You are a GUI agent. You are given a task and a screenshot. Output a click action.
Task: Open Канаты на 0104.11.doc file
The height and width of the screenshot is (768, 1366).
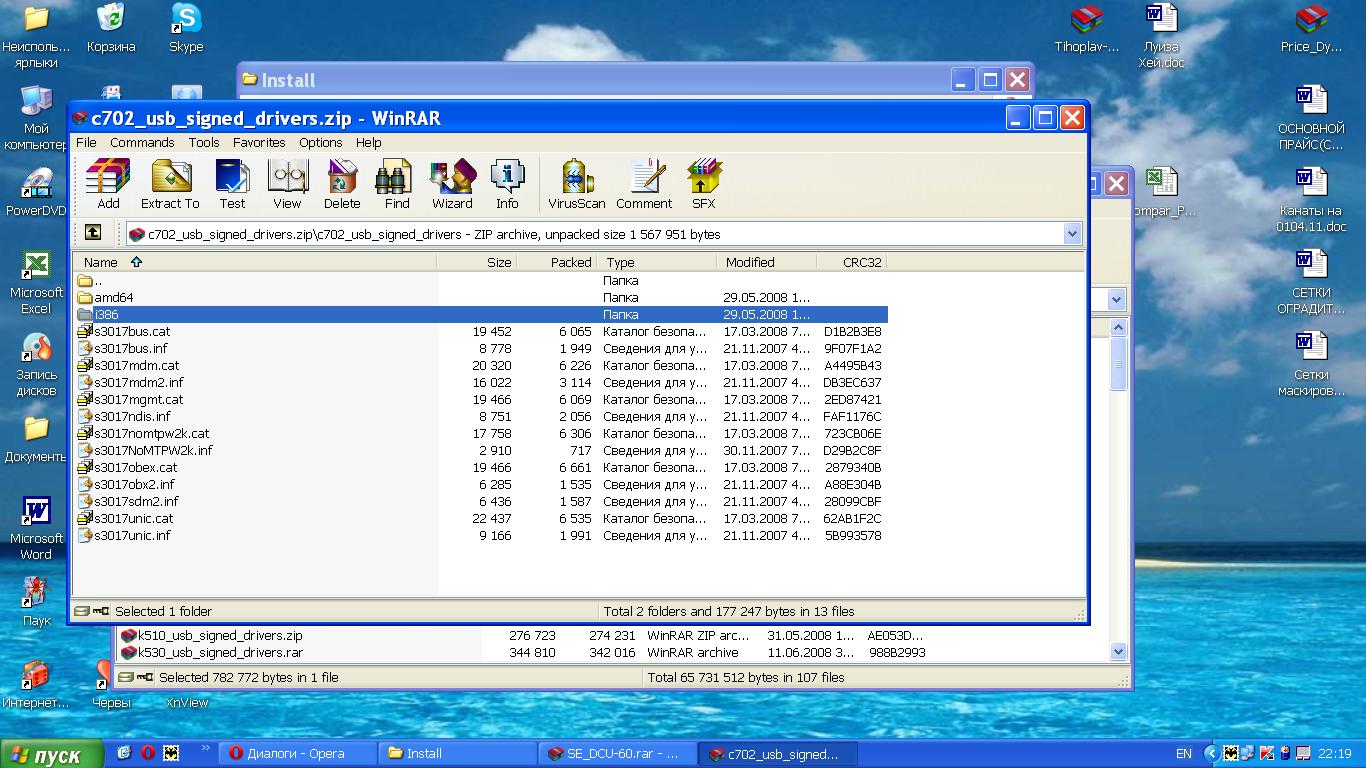click(1311, 200)
